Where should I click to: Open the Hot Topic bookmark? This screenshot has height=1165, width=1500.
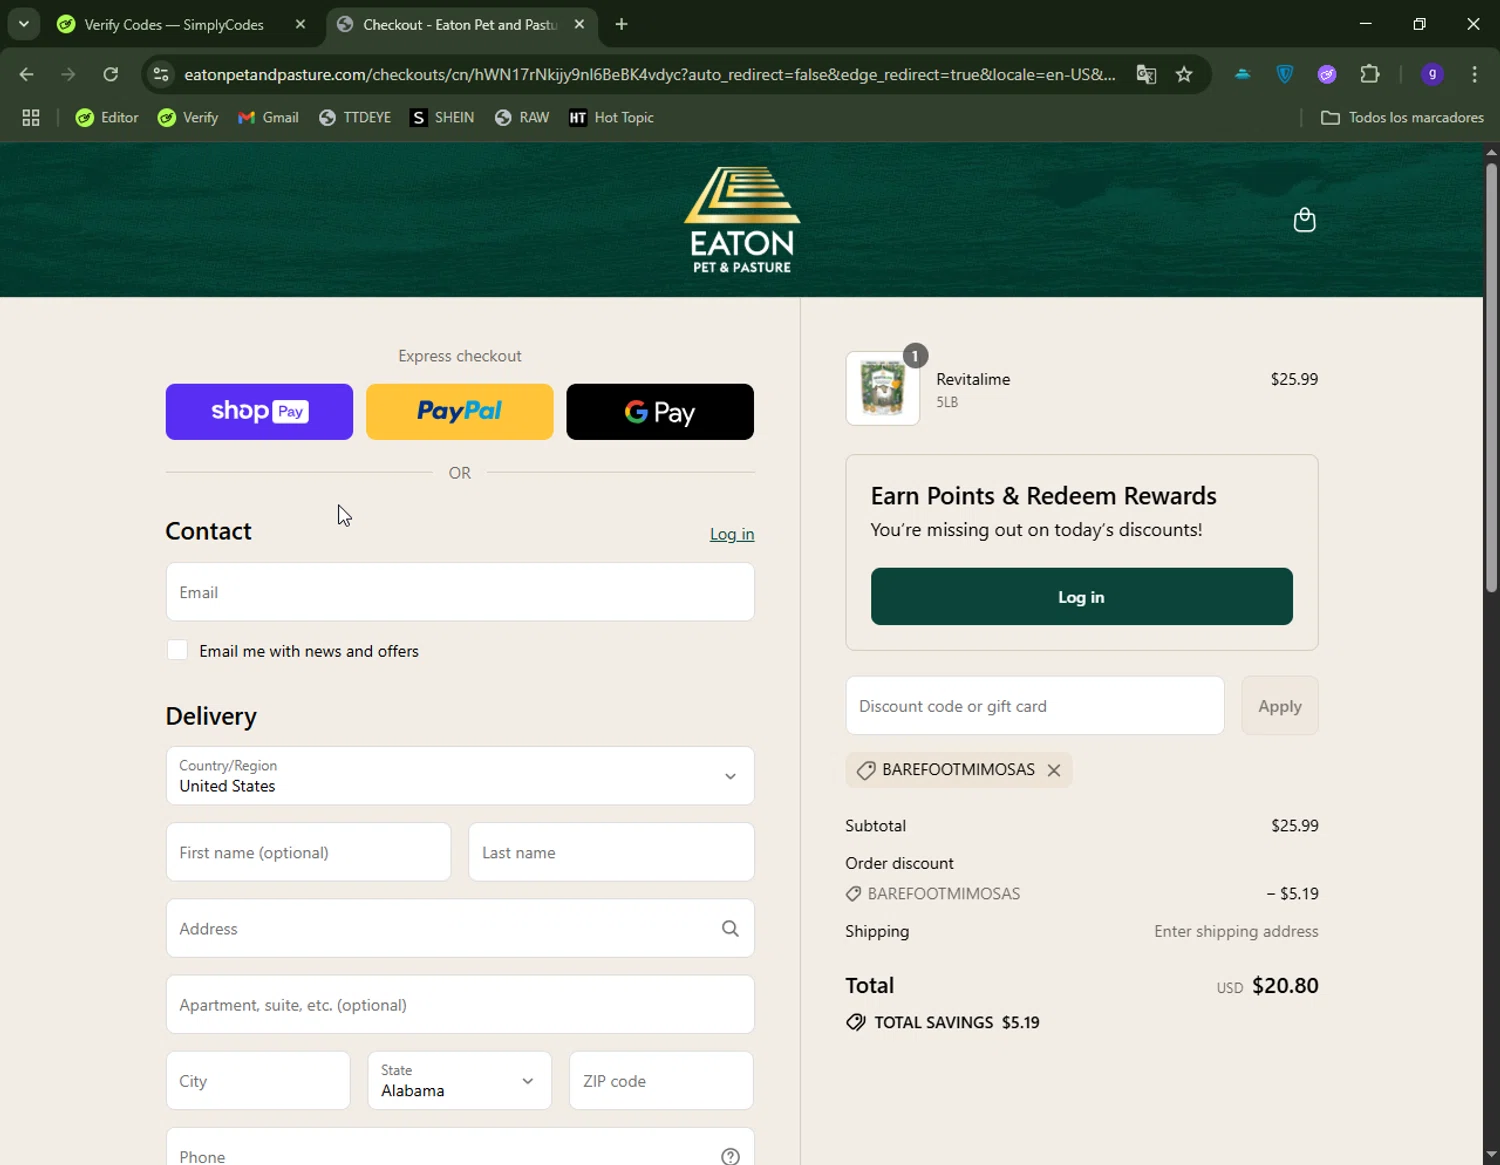coord(611,118)
